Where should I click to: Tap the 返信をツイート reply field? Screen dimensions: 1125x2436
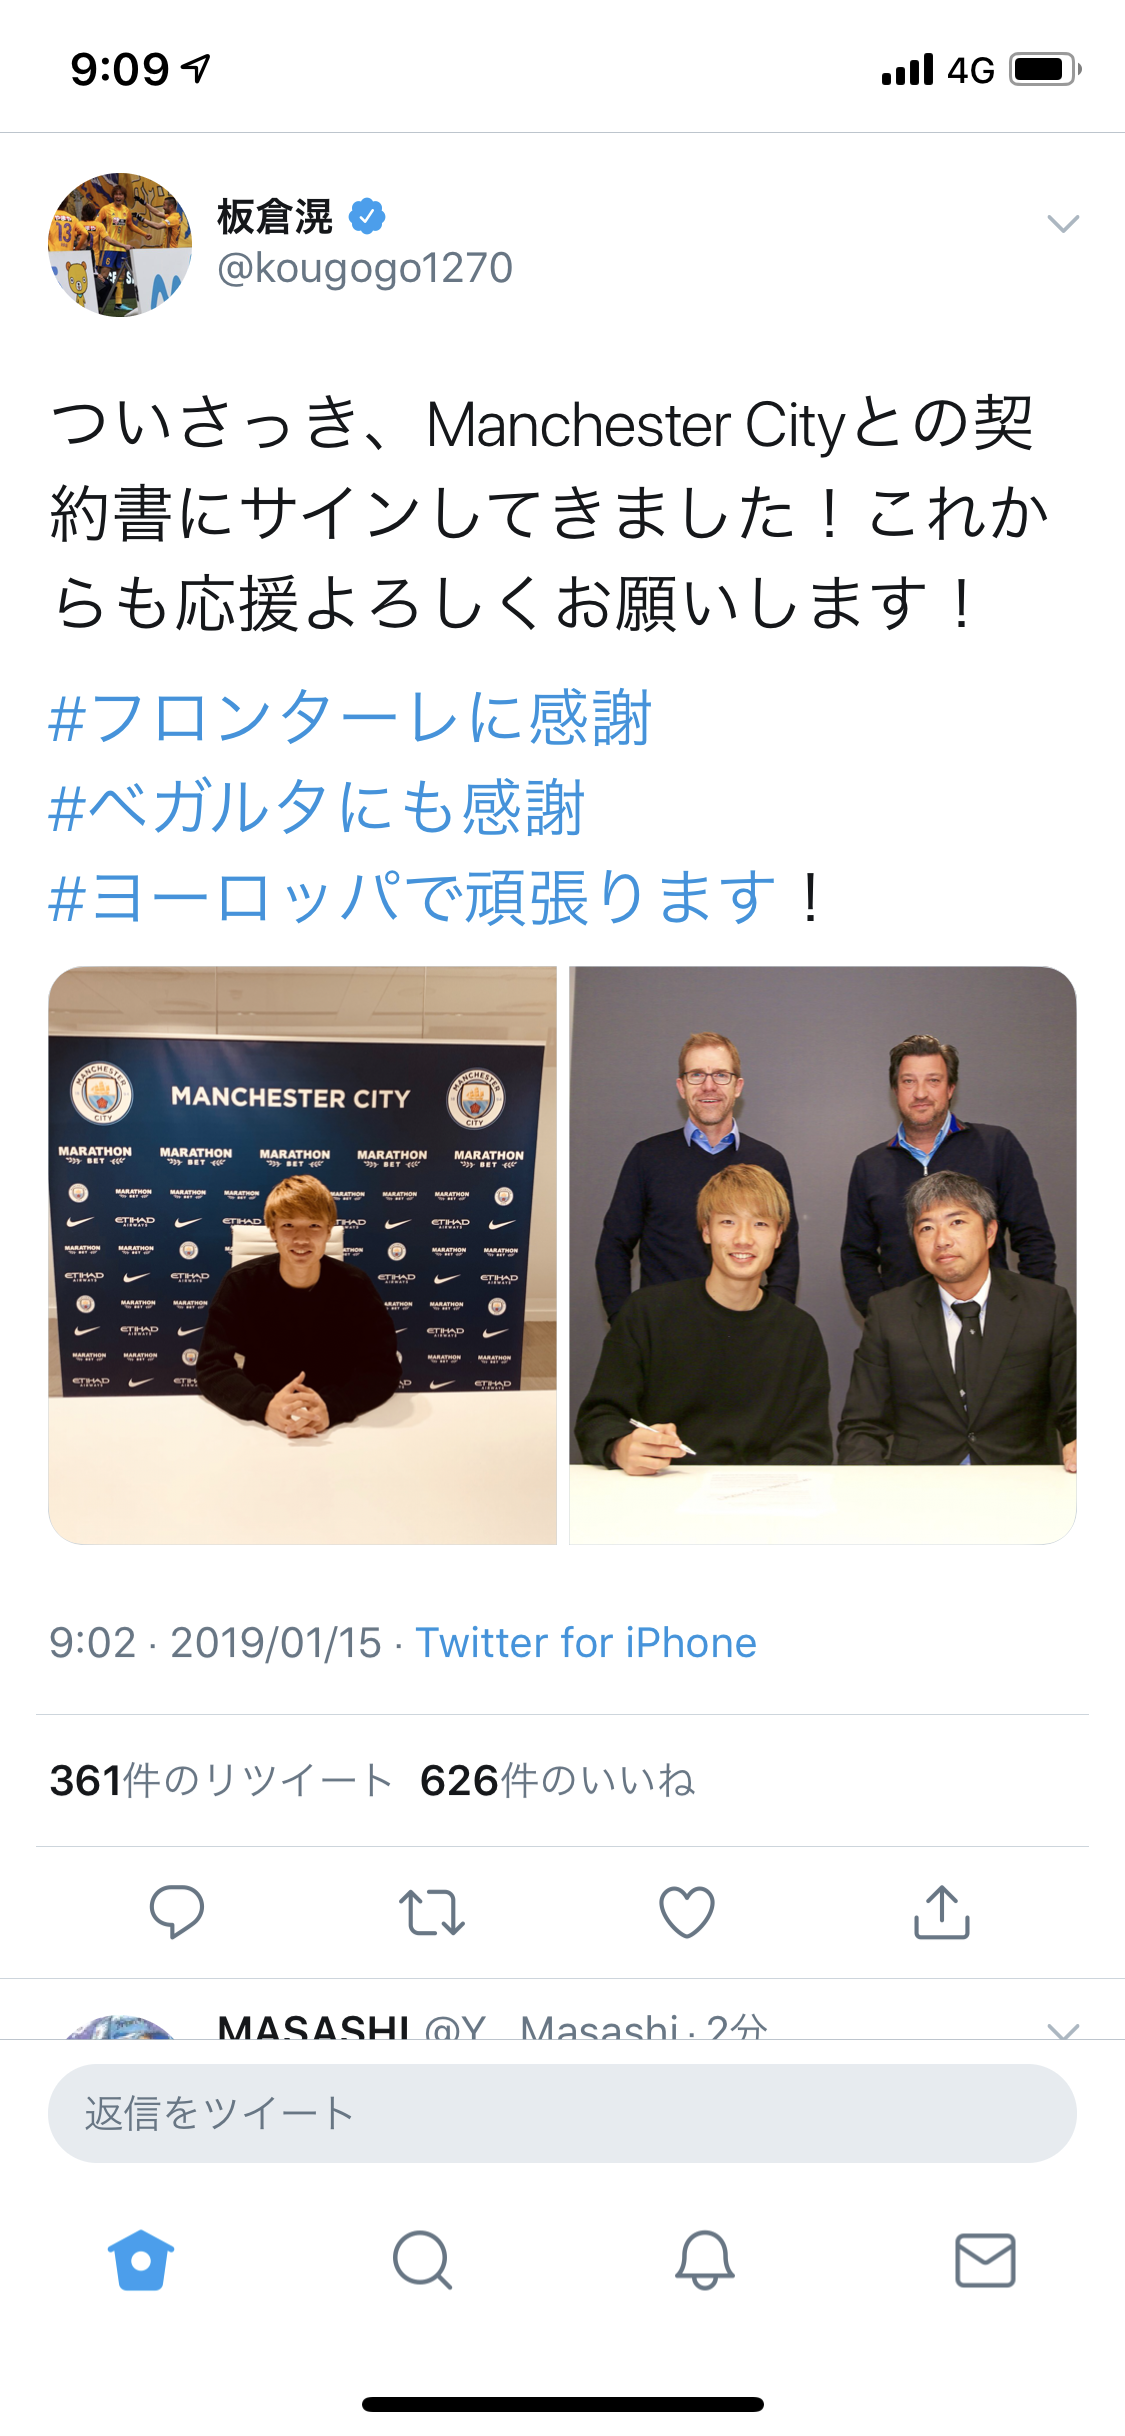click(x=562, y=2113)
